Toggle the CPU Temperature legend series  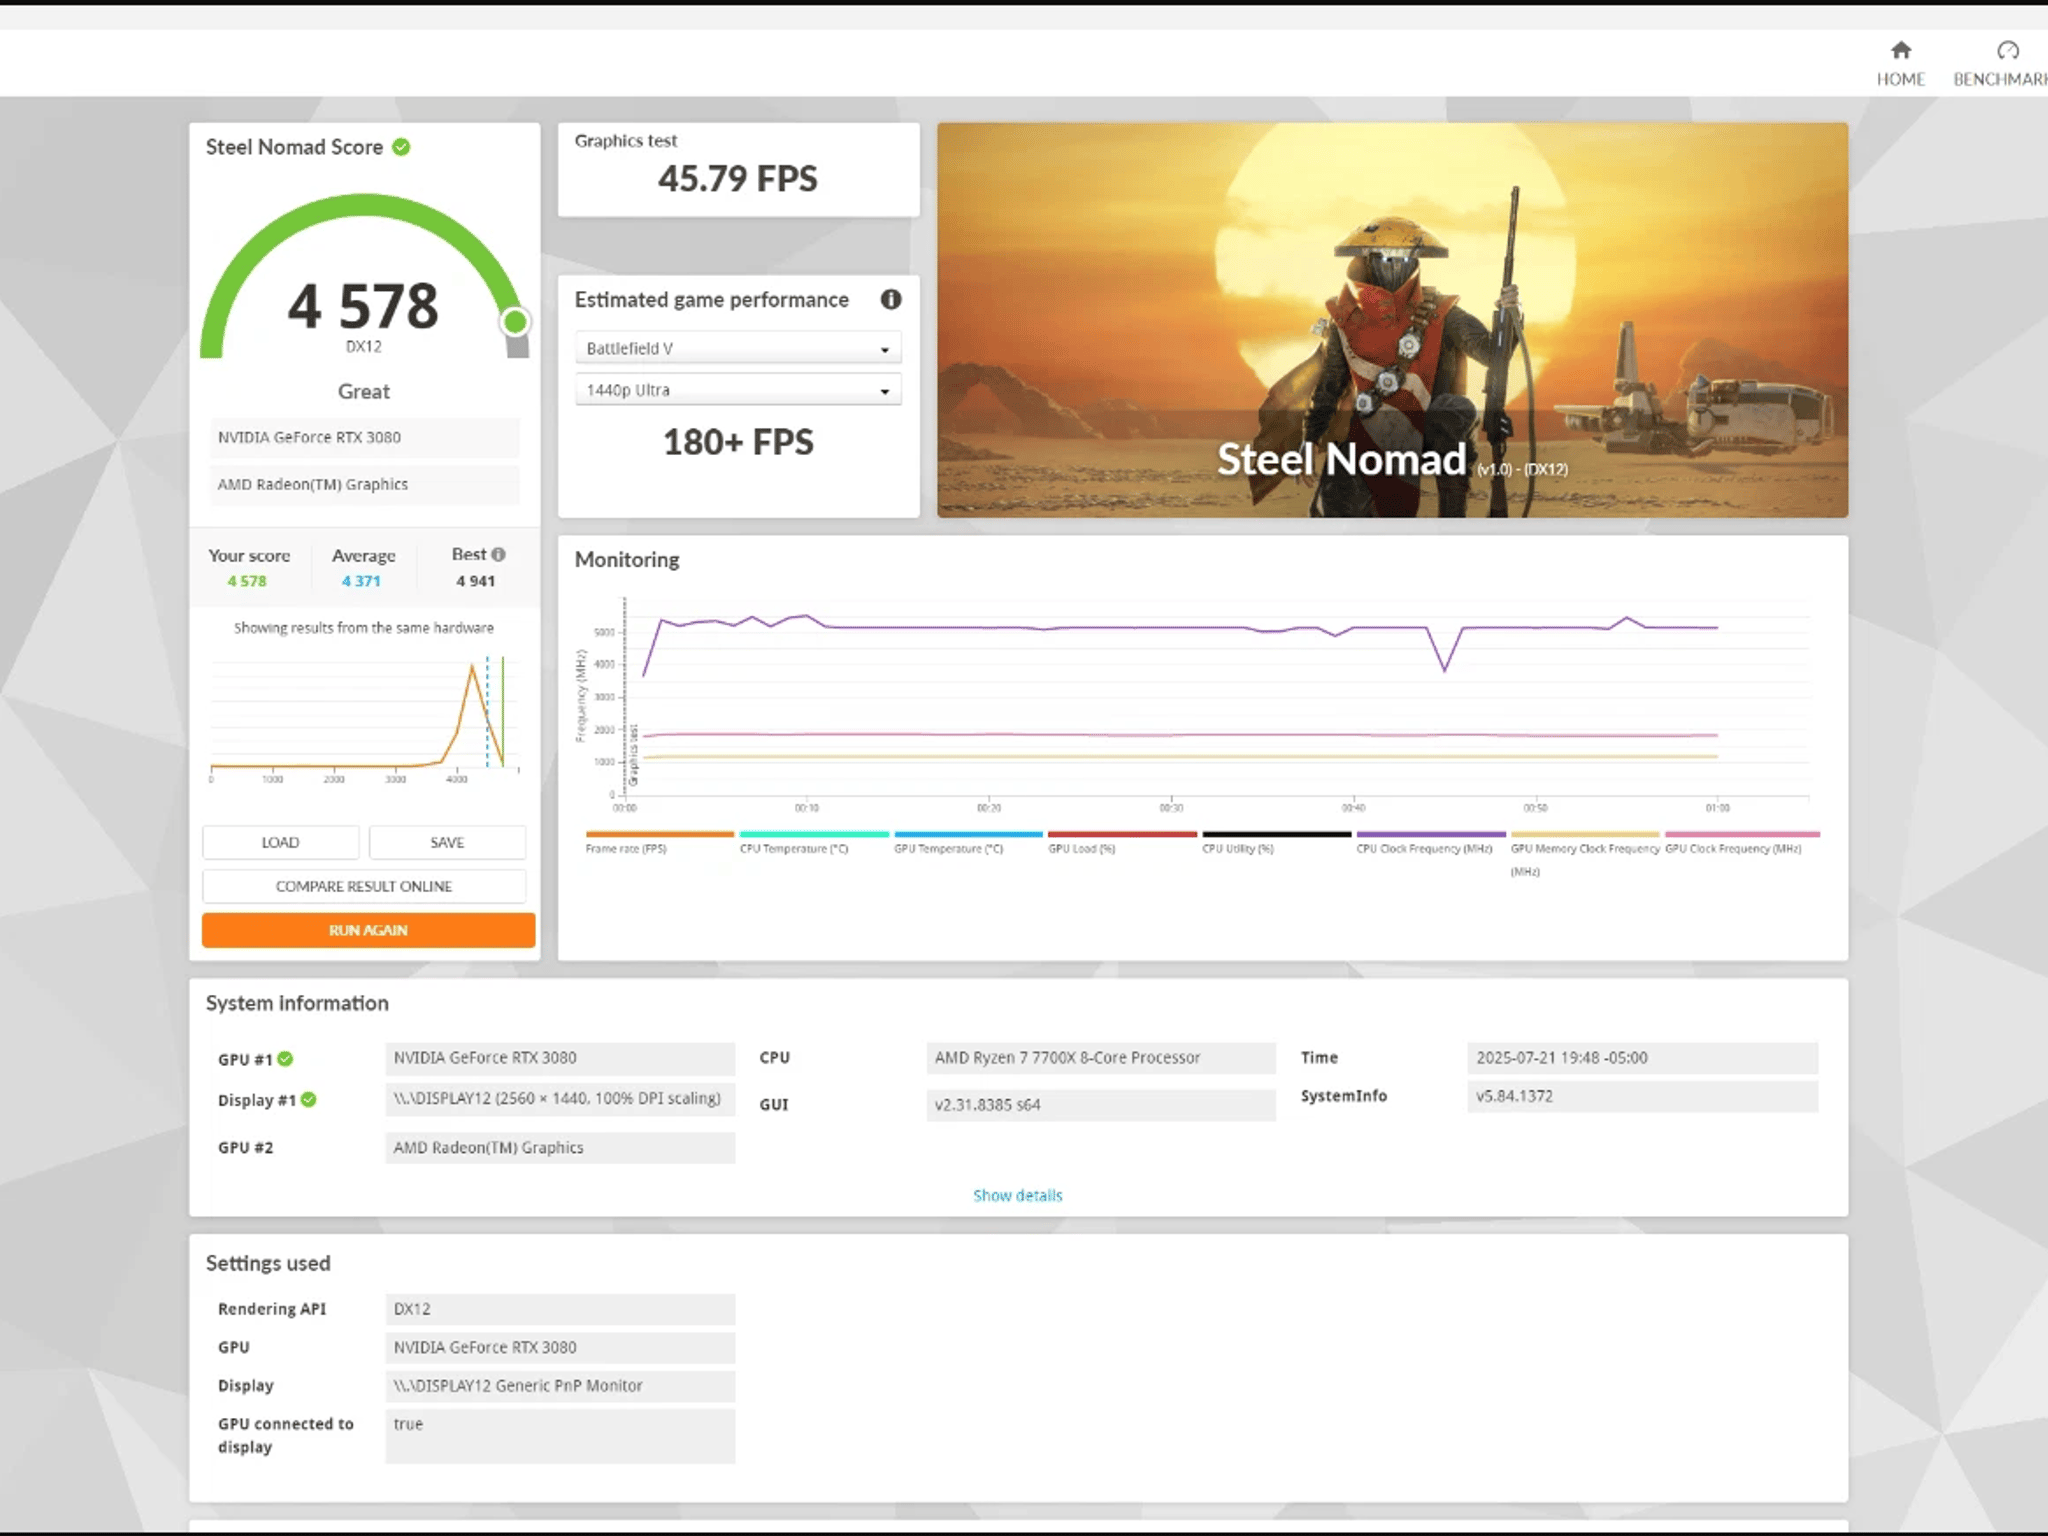pos(813,841)
